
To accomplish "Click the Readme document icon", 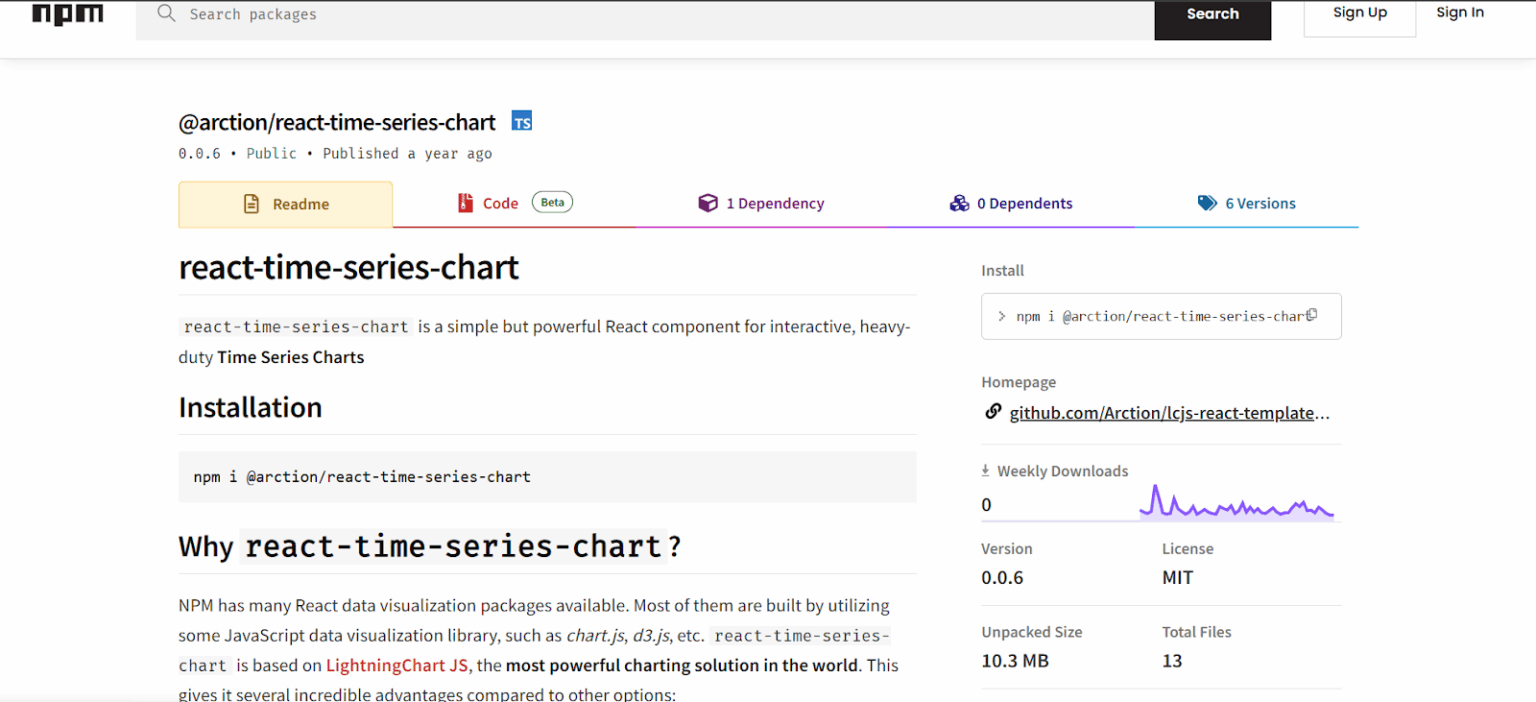I will tap(249, 203).
